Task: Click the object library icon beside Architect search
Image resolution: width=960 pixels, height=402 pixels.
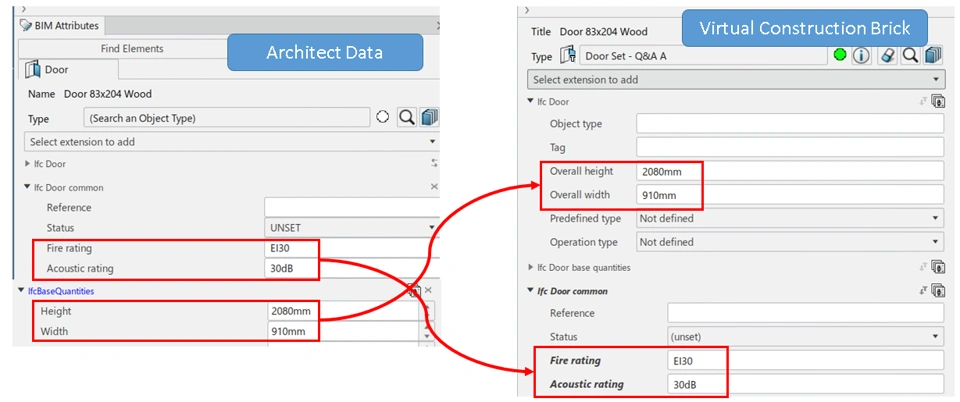Action: point(429,118)
